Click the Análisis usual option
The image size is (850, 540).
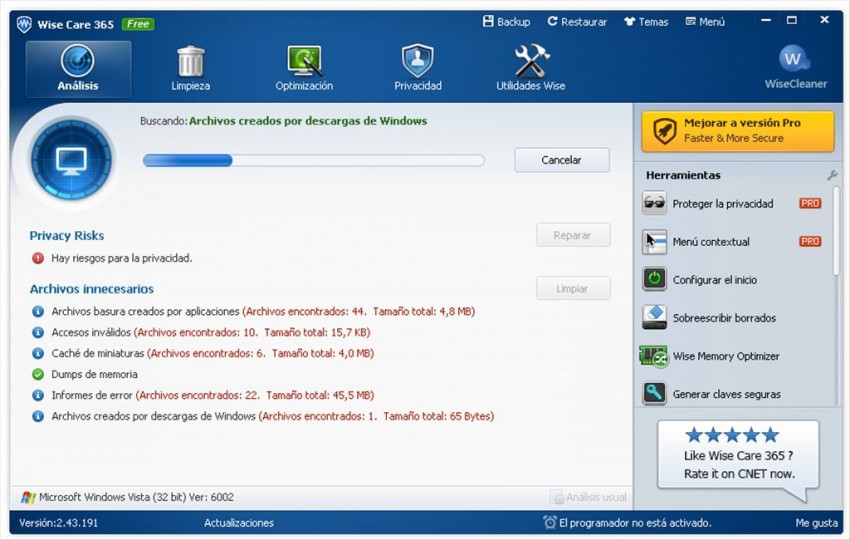pos(588,497)
